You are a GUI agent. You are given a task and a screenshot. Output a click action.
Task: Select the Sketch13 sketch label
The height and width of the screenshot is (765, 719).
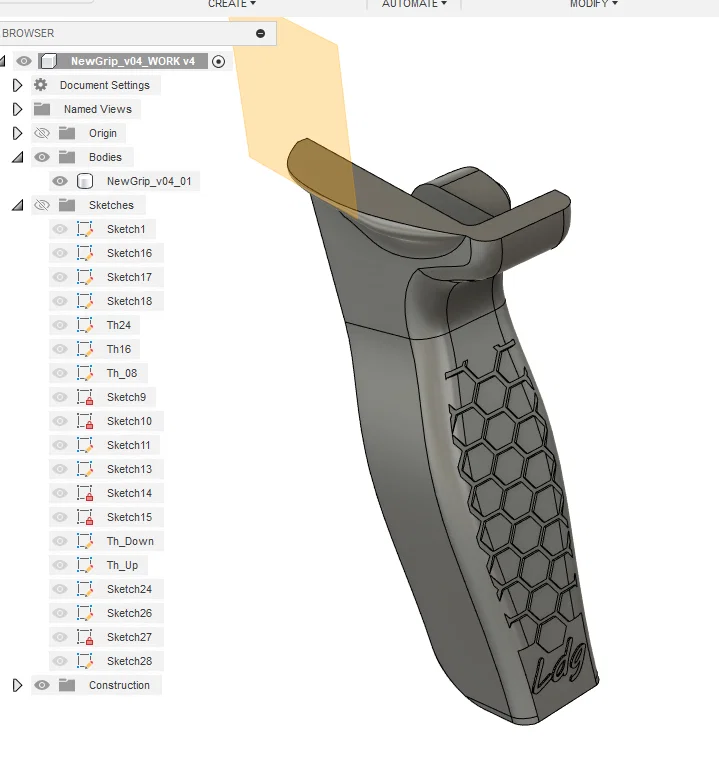click(x=129, y=469)
